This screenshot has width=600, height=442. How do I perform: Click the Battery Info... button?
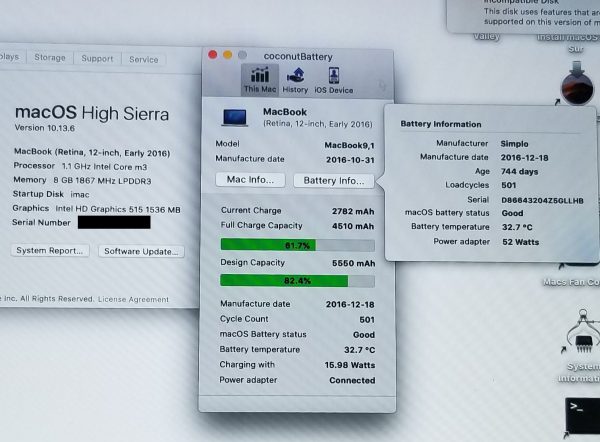coord(334,181)
